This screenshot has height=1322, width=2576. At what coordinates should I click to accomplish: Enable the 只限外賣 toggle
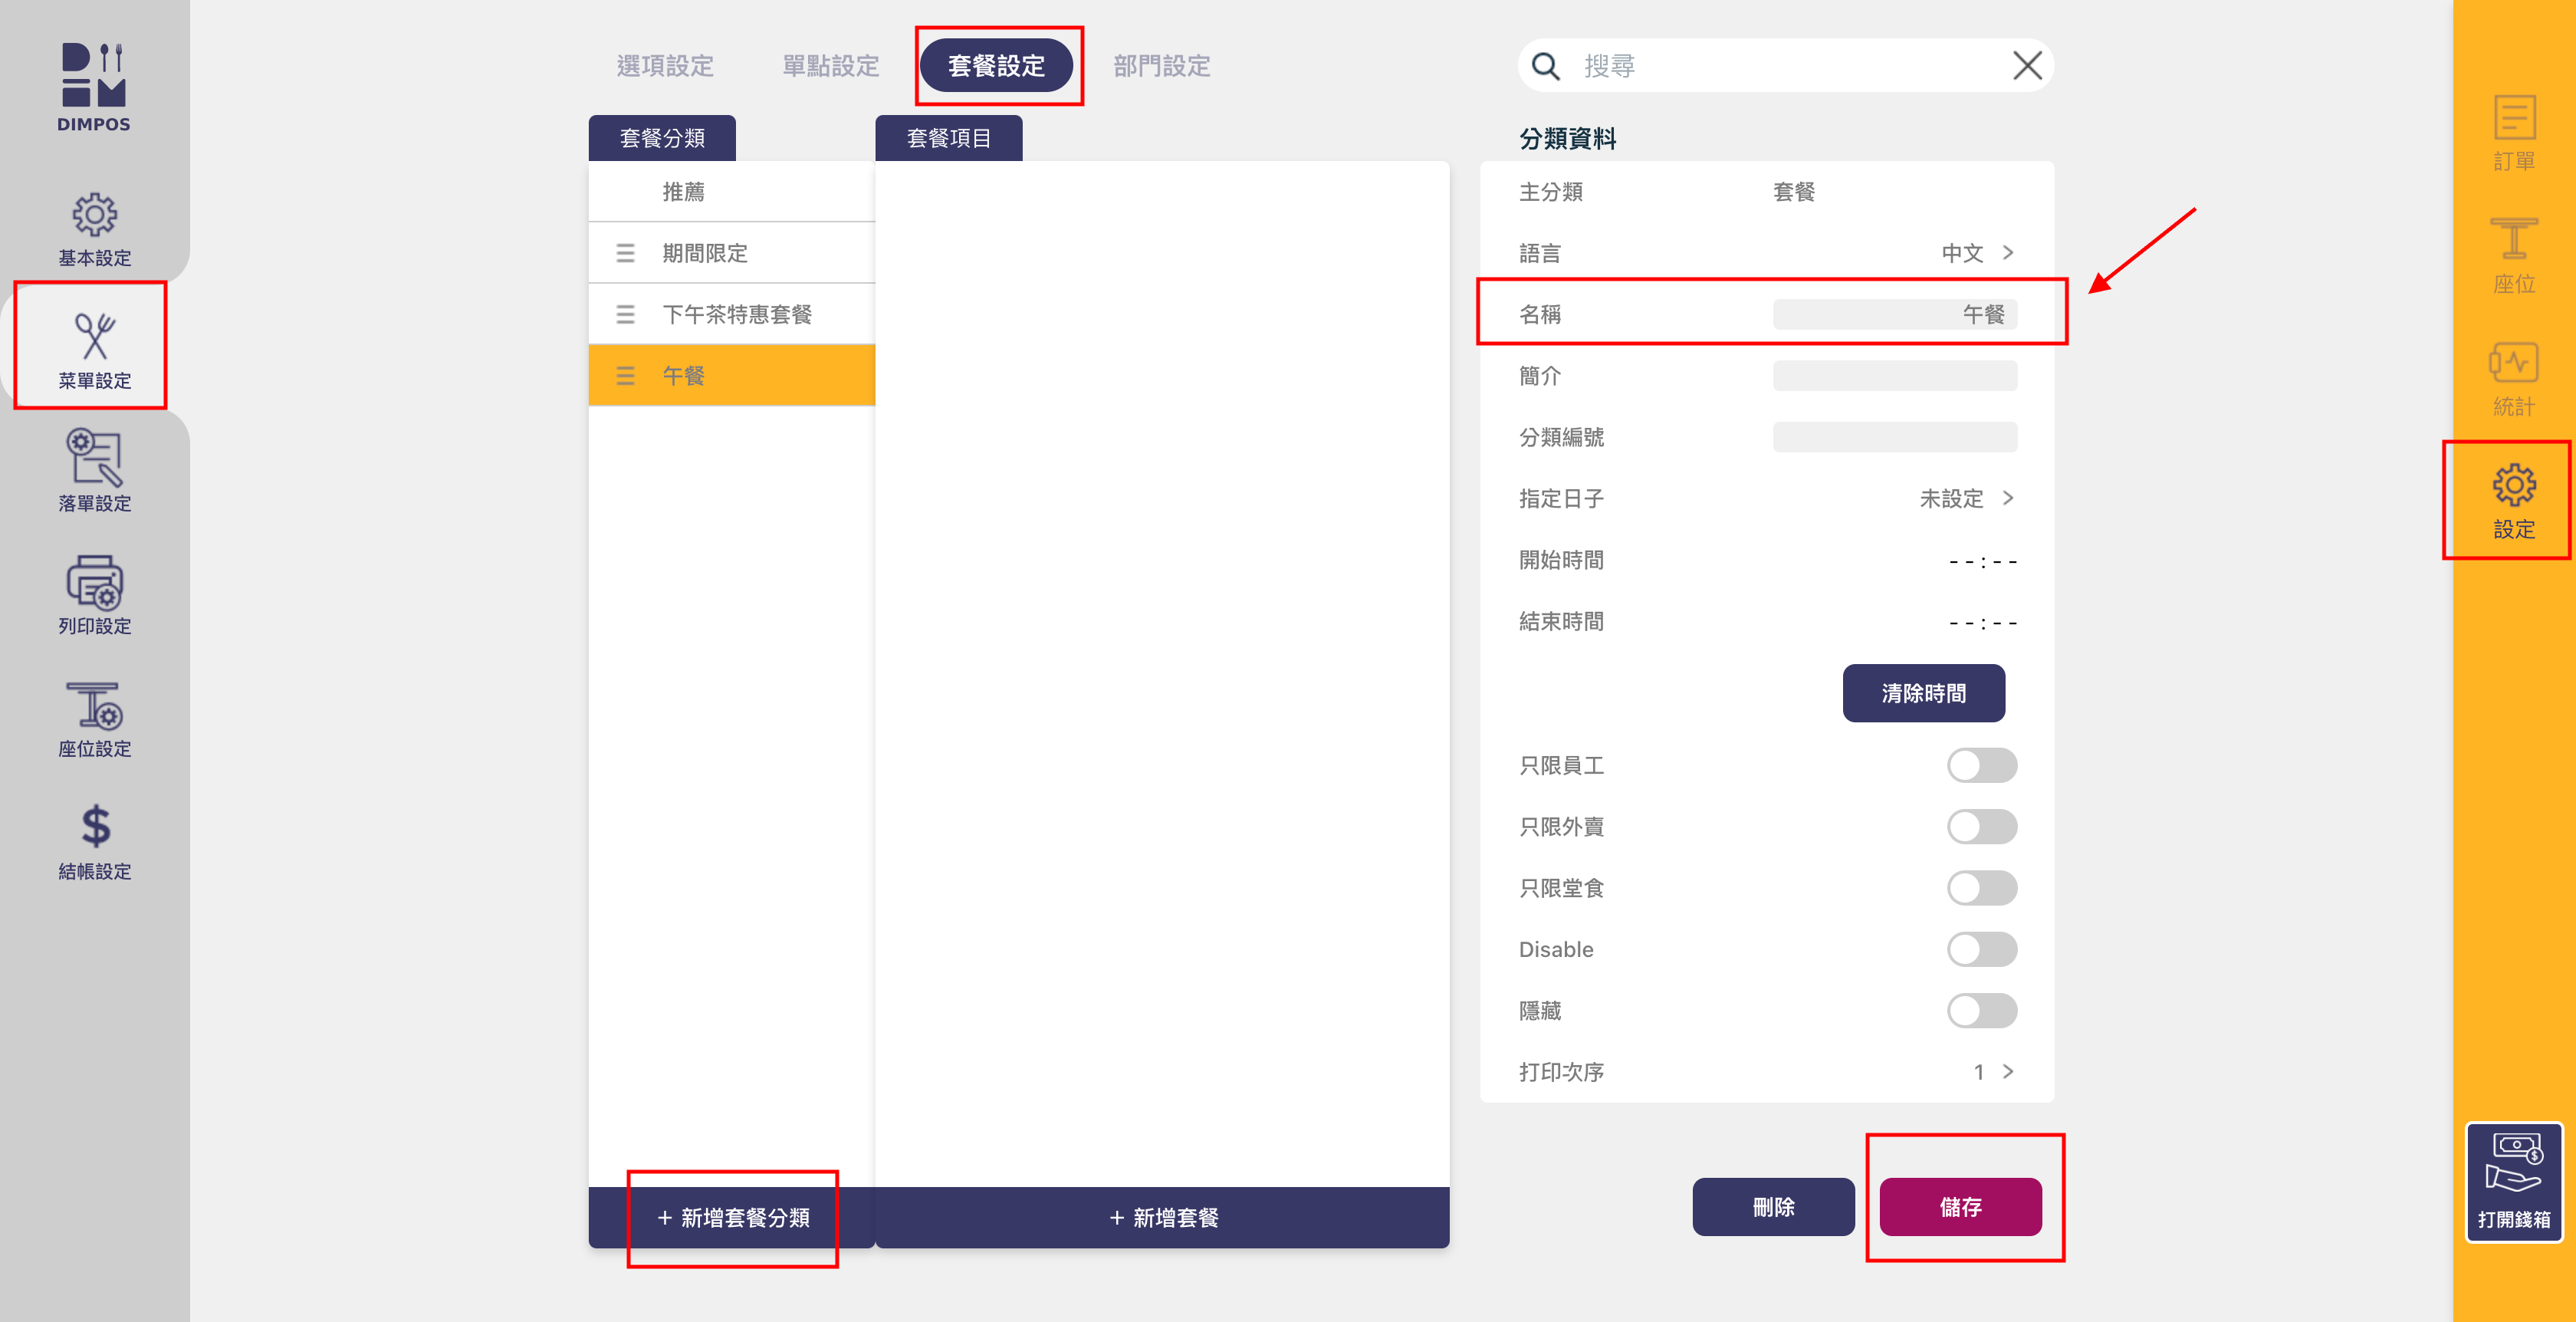[x=1981, y=827]
